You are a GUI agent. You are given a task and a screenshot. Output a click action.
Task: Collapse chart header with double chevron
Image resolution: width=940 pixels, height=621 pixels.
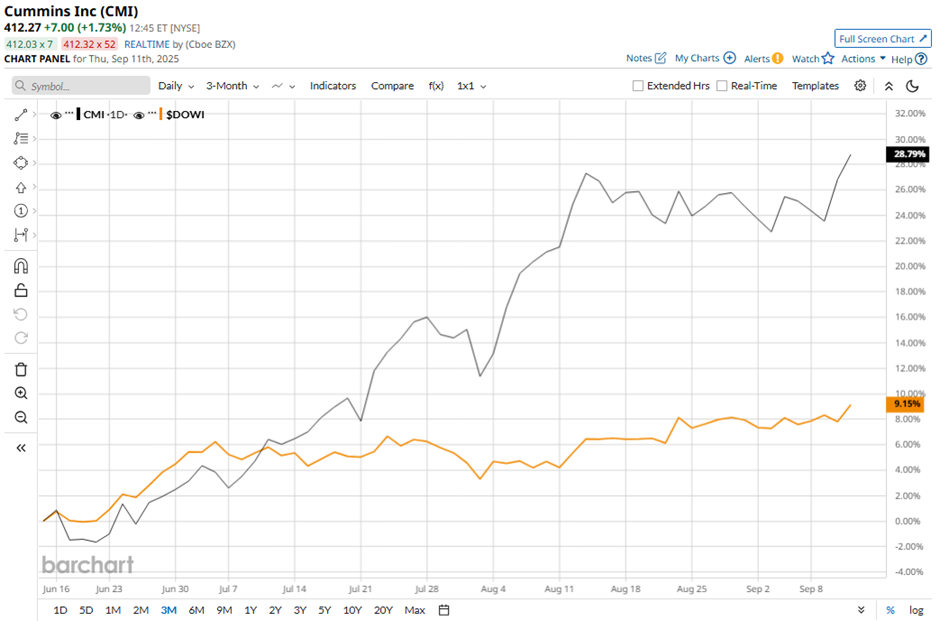click(x=888, y=86)
